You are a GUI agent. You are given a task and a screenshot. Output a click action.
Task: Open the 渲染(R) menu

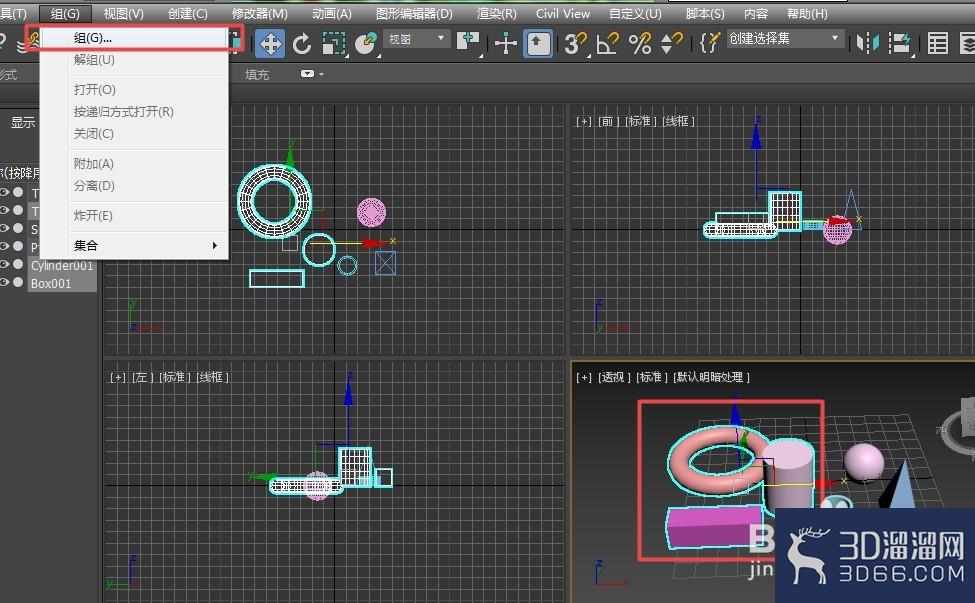496,14
